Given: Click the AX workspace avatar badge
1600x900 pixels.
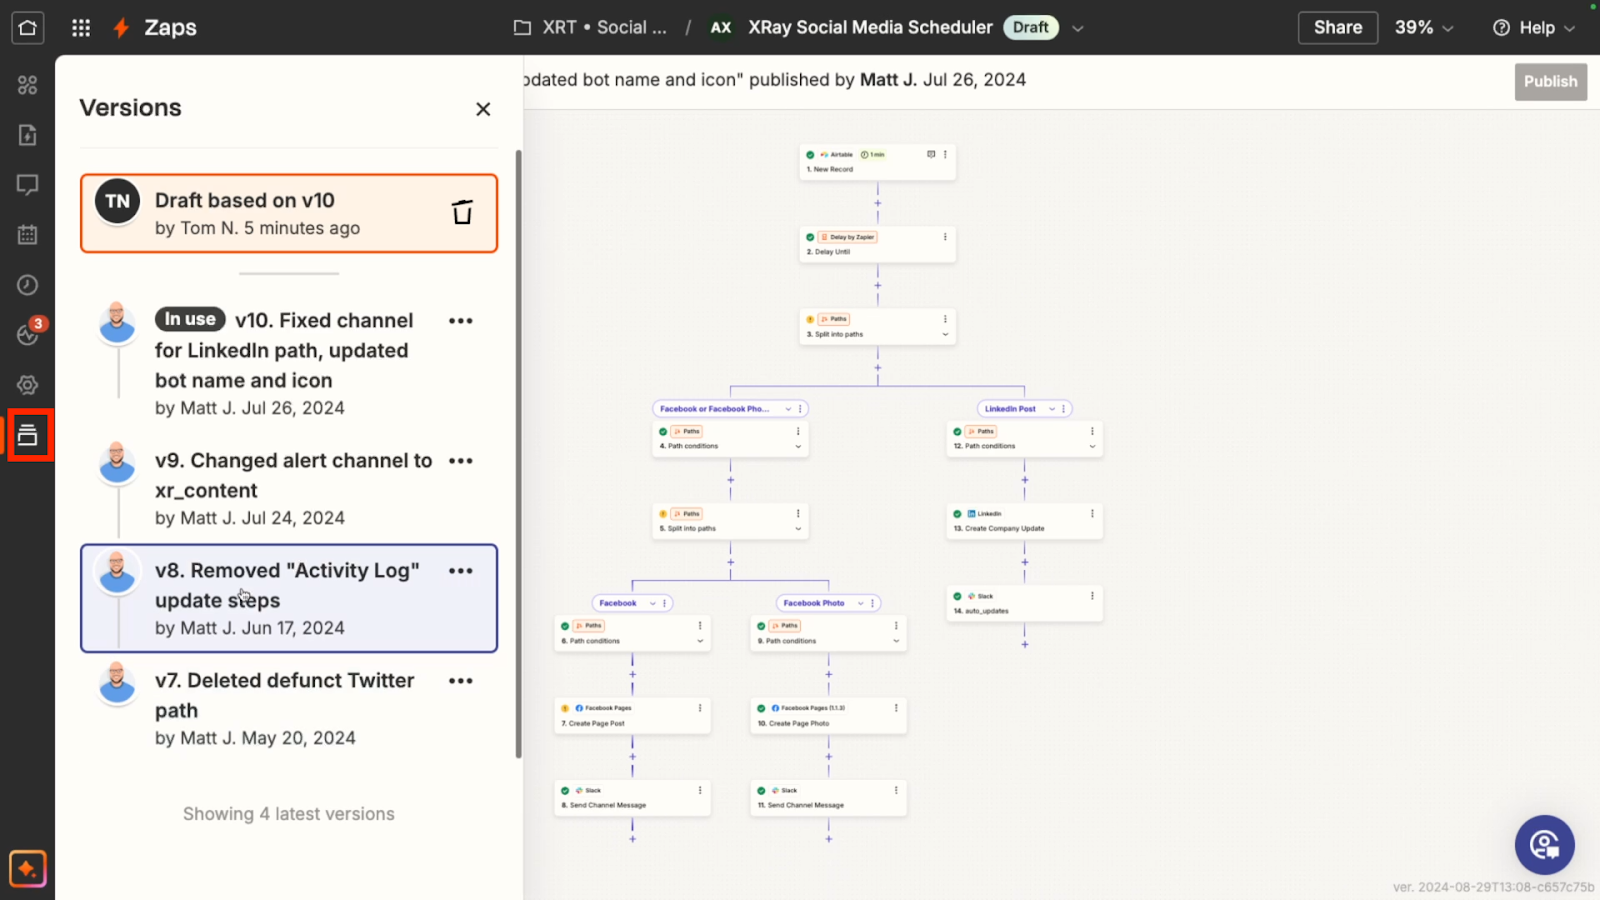Looking at the screenshot, I should coord(721,28).
